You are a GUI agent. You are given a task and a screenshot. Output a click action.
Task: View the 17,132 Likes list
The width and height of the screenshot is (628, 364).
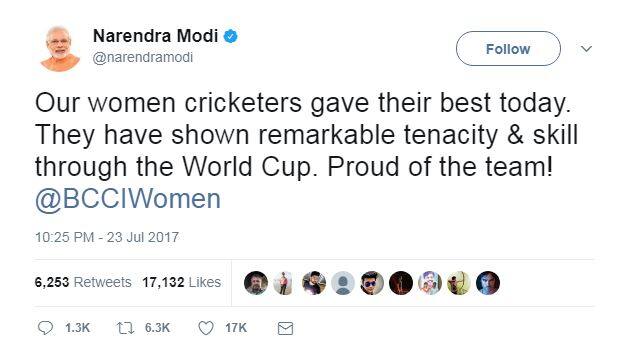(181, 282)
